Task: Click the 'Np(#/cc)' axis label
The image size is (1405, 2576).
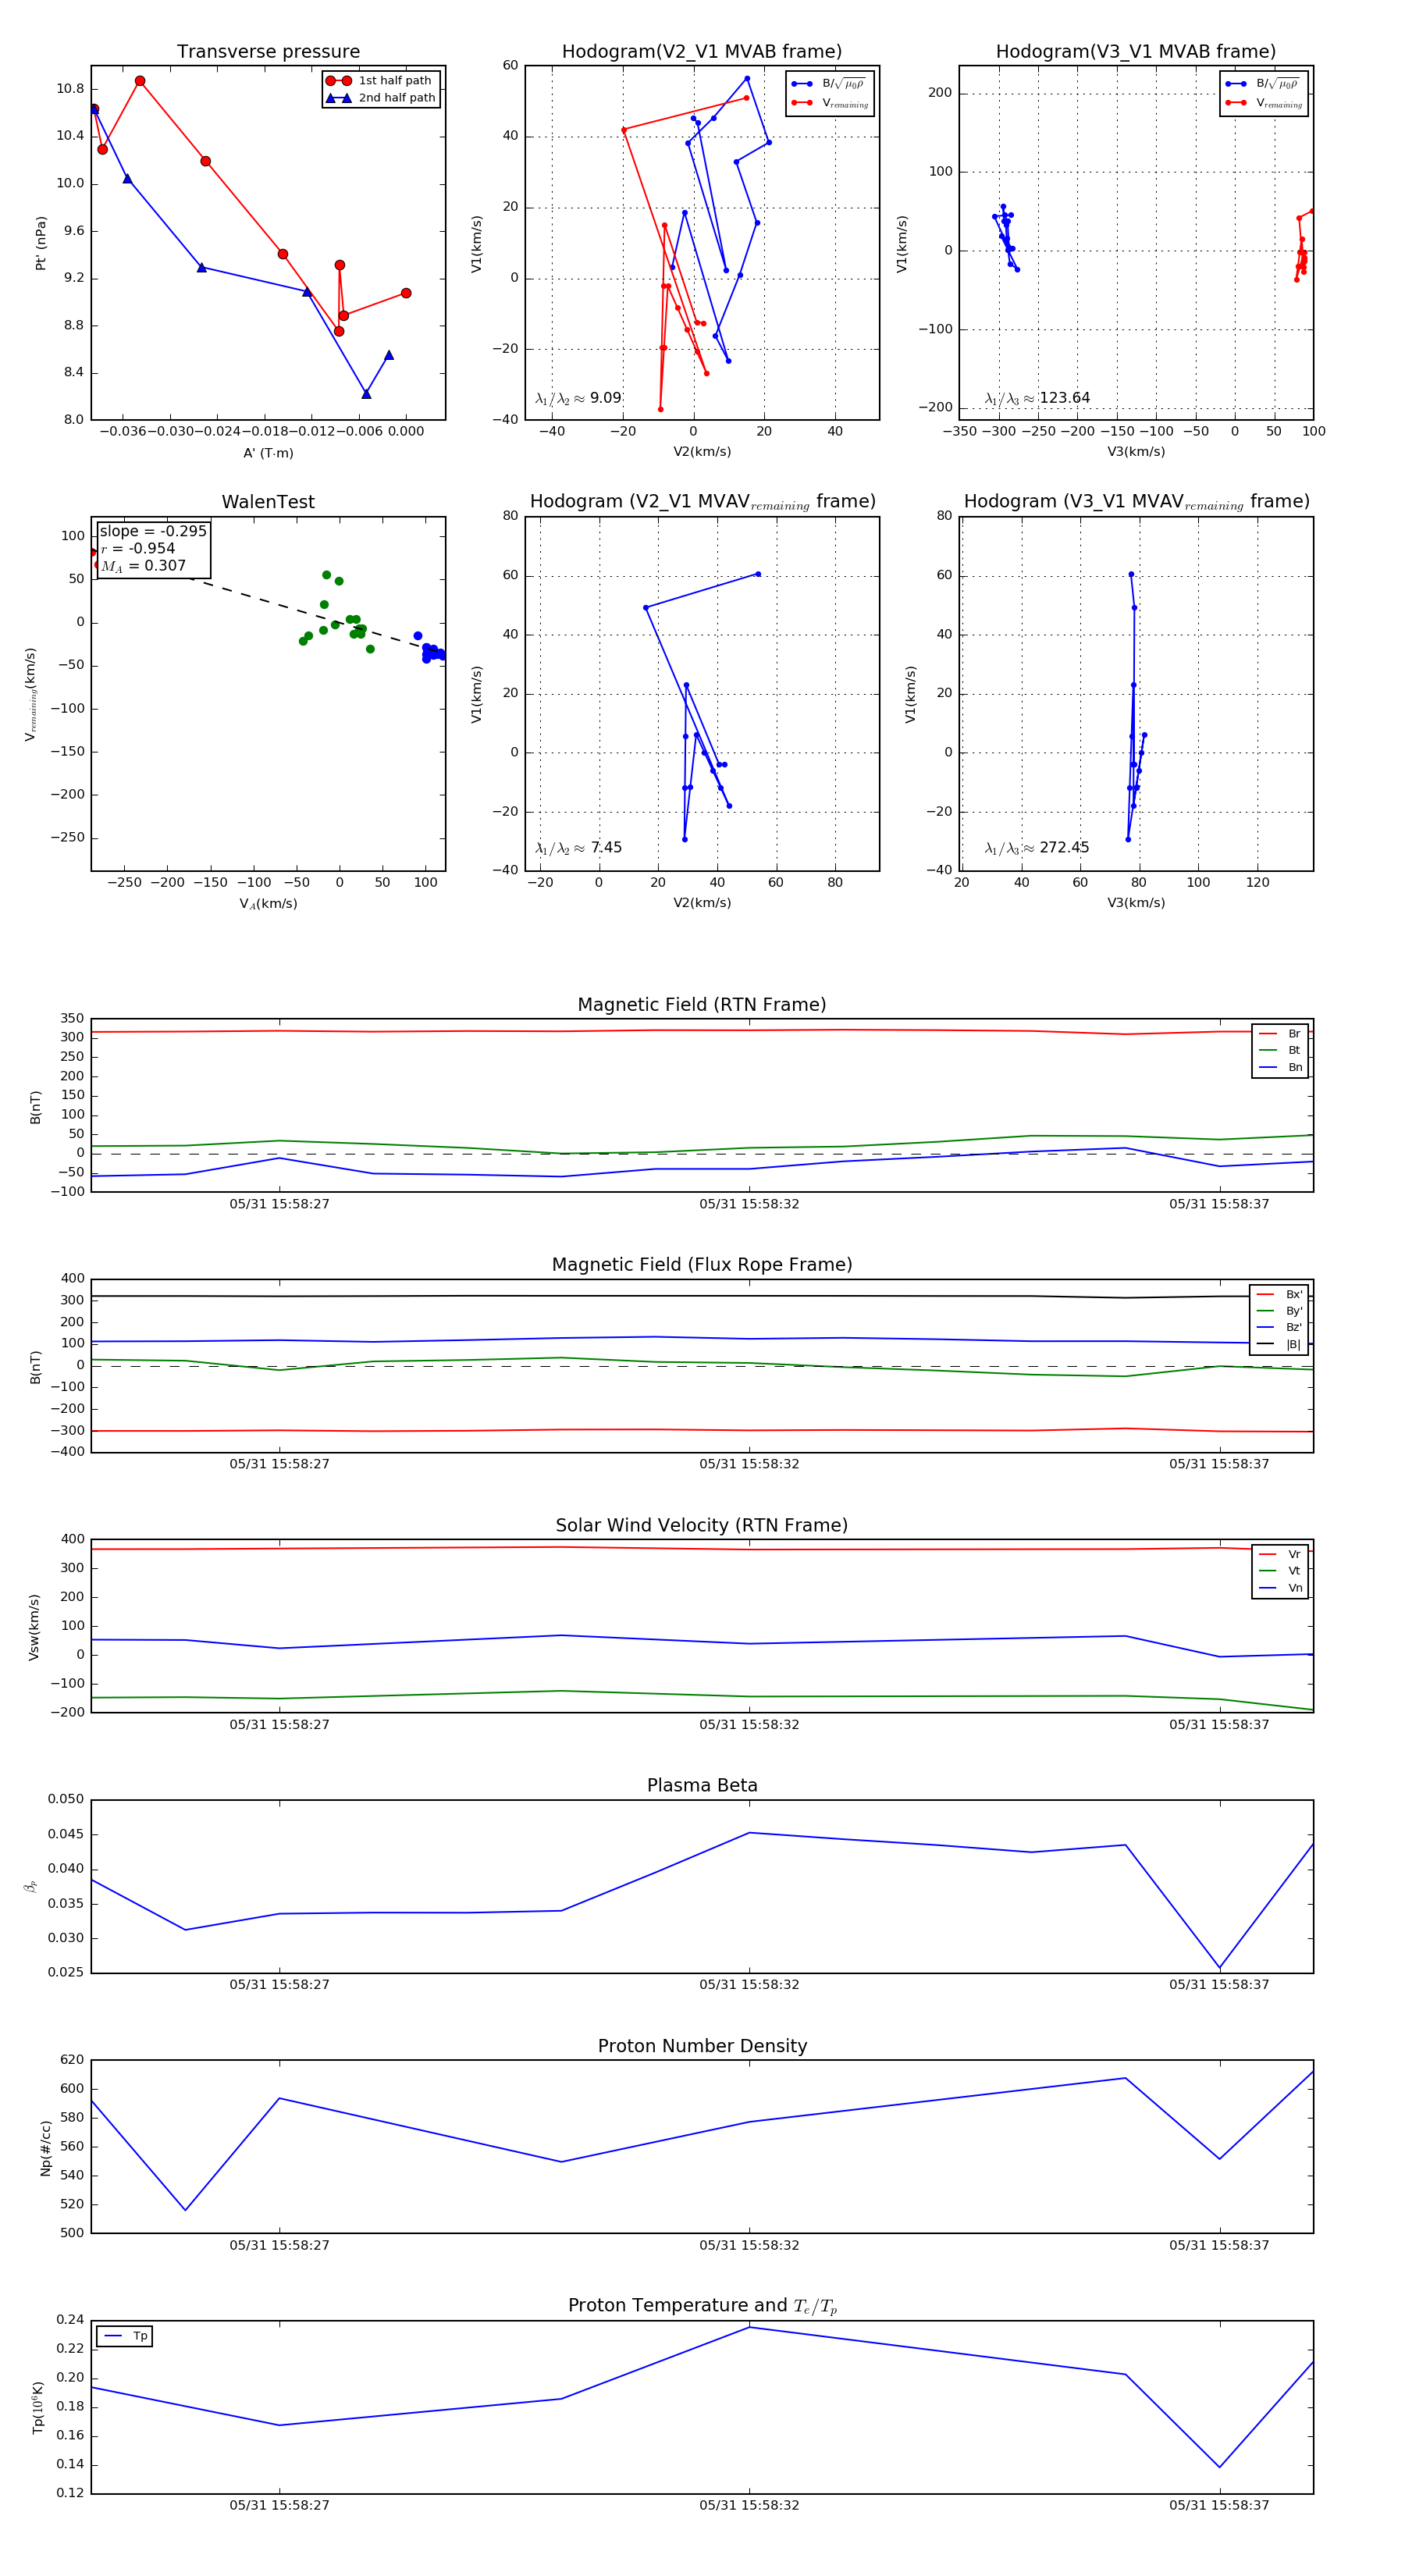Action: coord(45,2147)
